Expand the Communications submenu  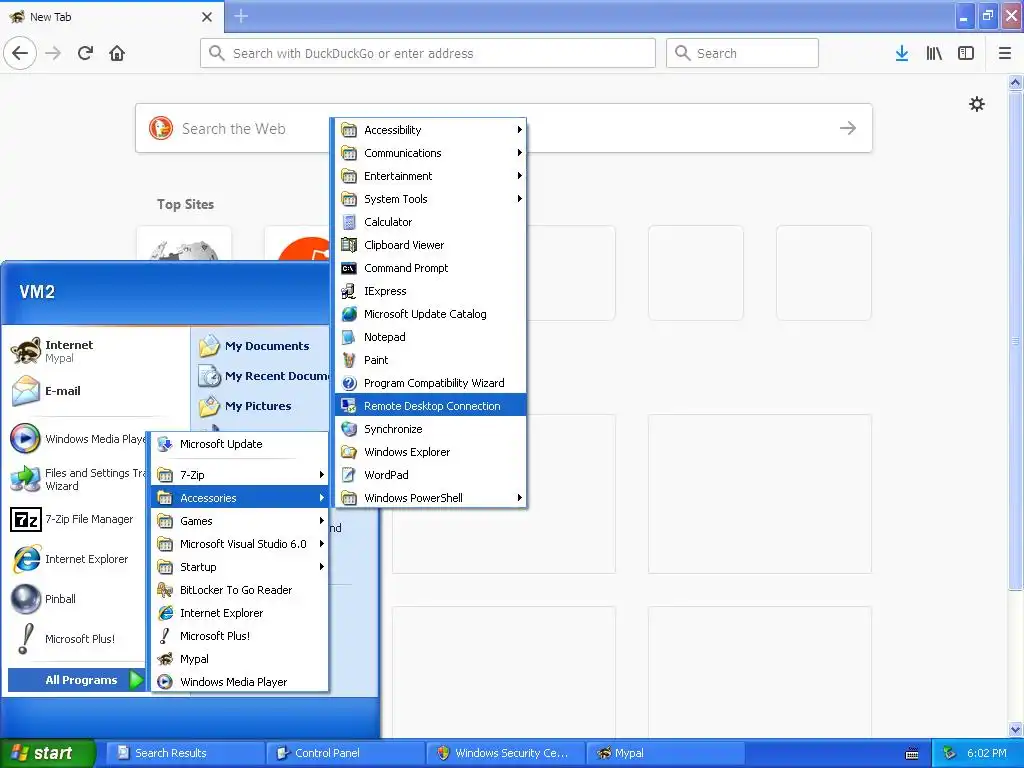pos(430,153)
